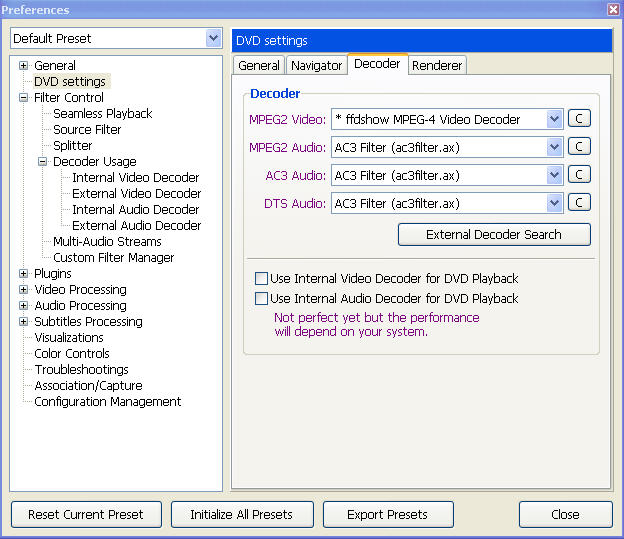Click the C button next to MPEG2 Video
The image size is (624, 539).
point(579,119)
